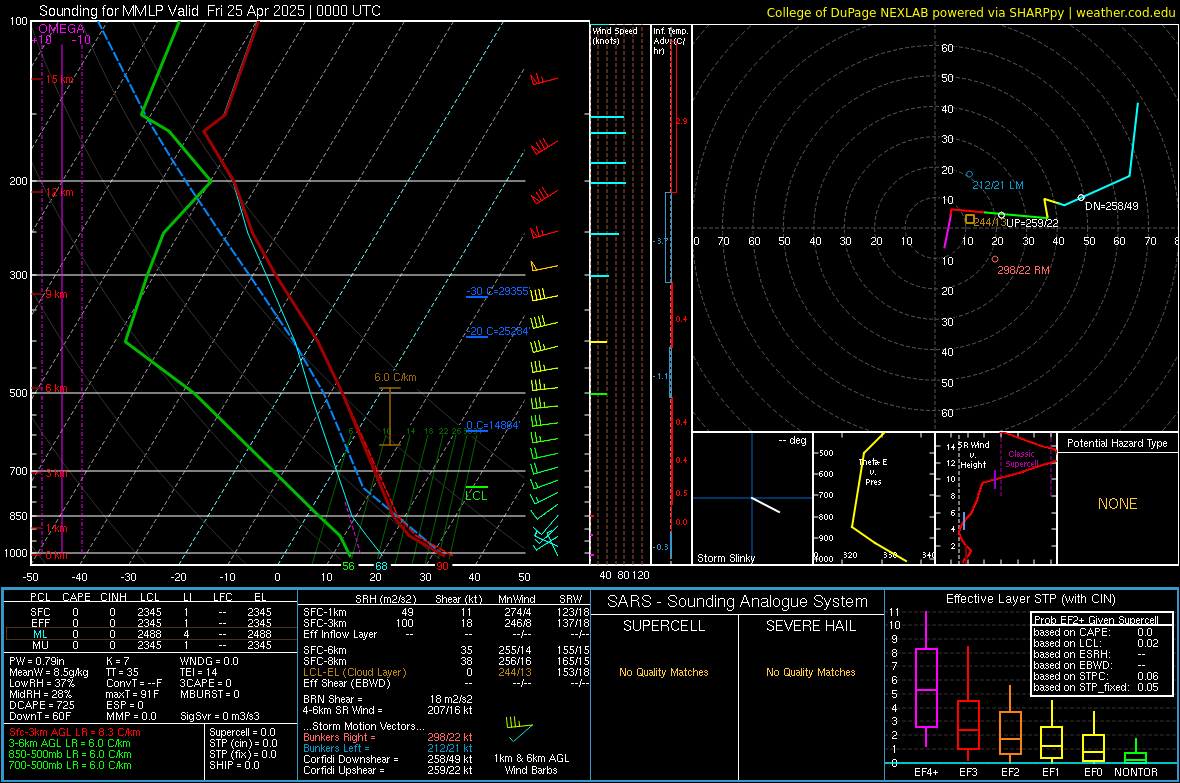Click the -20 C=25284' level label
The height and width of the screenshot is (783, 1180).
[497, 331]
